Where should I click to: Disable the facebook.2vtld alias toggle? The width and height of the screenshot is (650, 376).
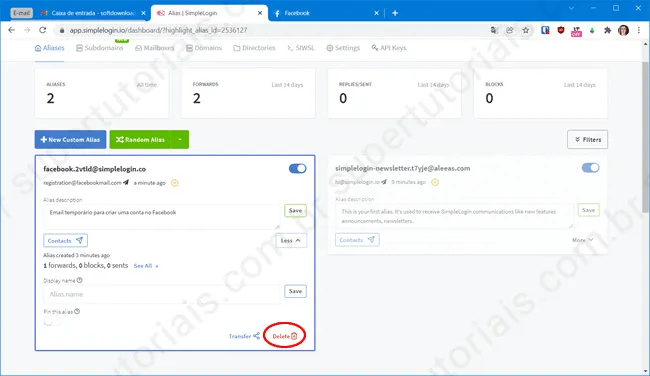click(x=298, y=168)
